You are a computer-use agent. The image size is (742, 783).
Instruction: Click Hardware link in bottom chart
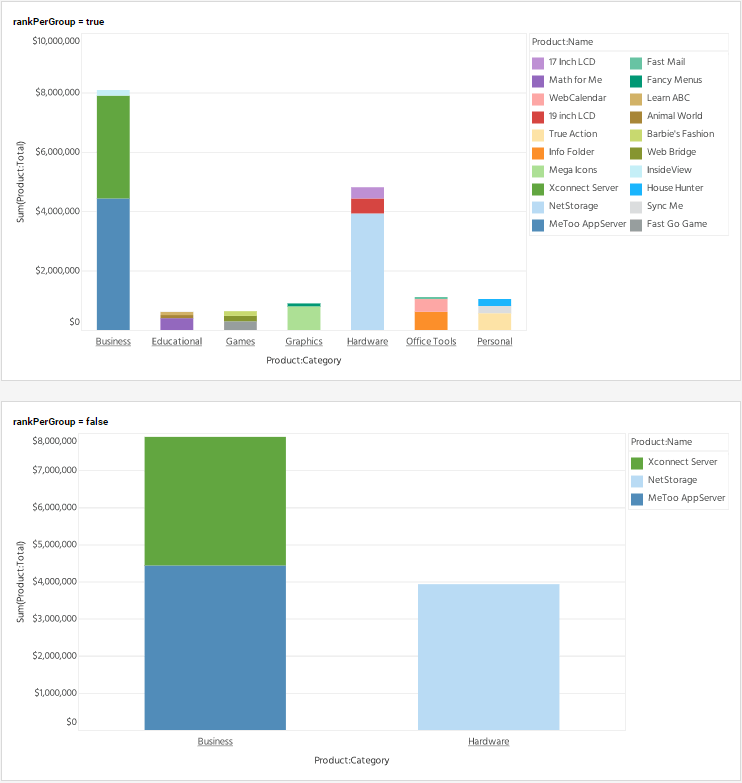[488, 742]
